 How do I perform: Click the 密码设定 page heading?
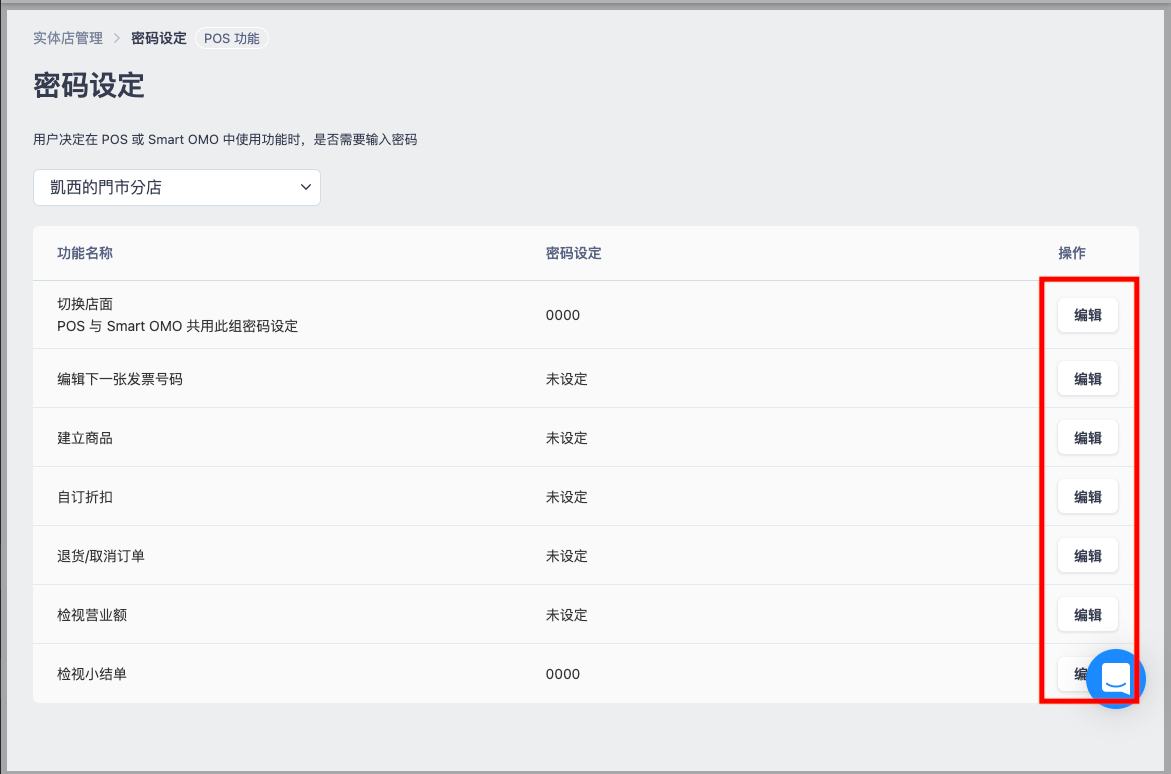[x=89, y=85]
